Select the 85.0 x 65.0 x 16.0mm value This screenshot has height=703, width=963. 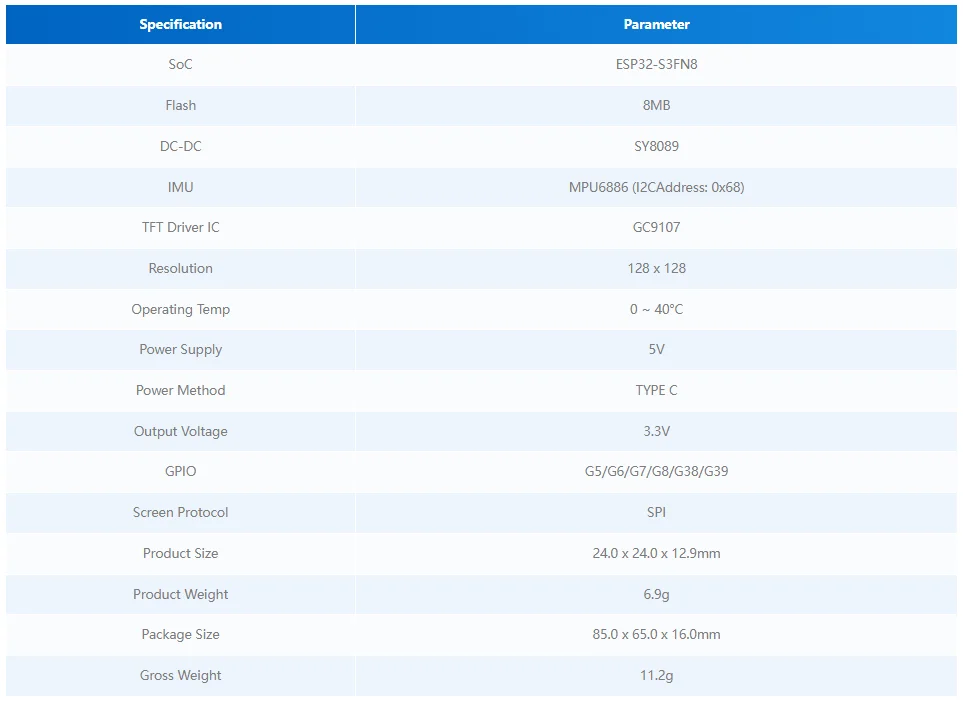(657, 634)
